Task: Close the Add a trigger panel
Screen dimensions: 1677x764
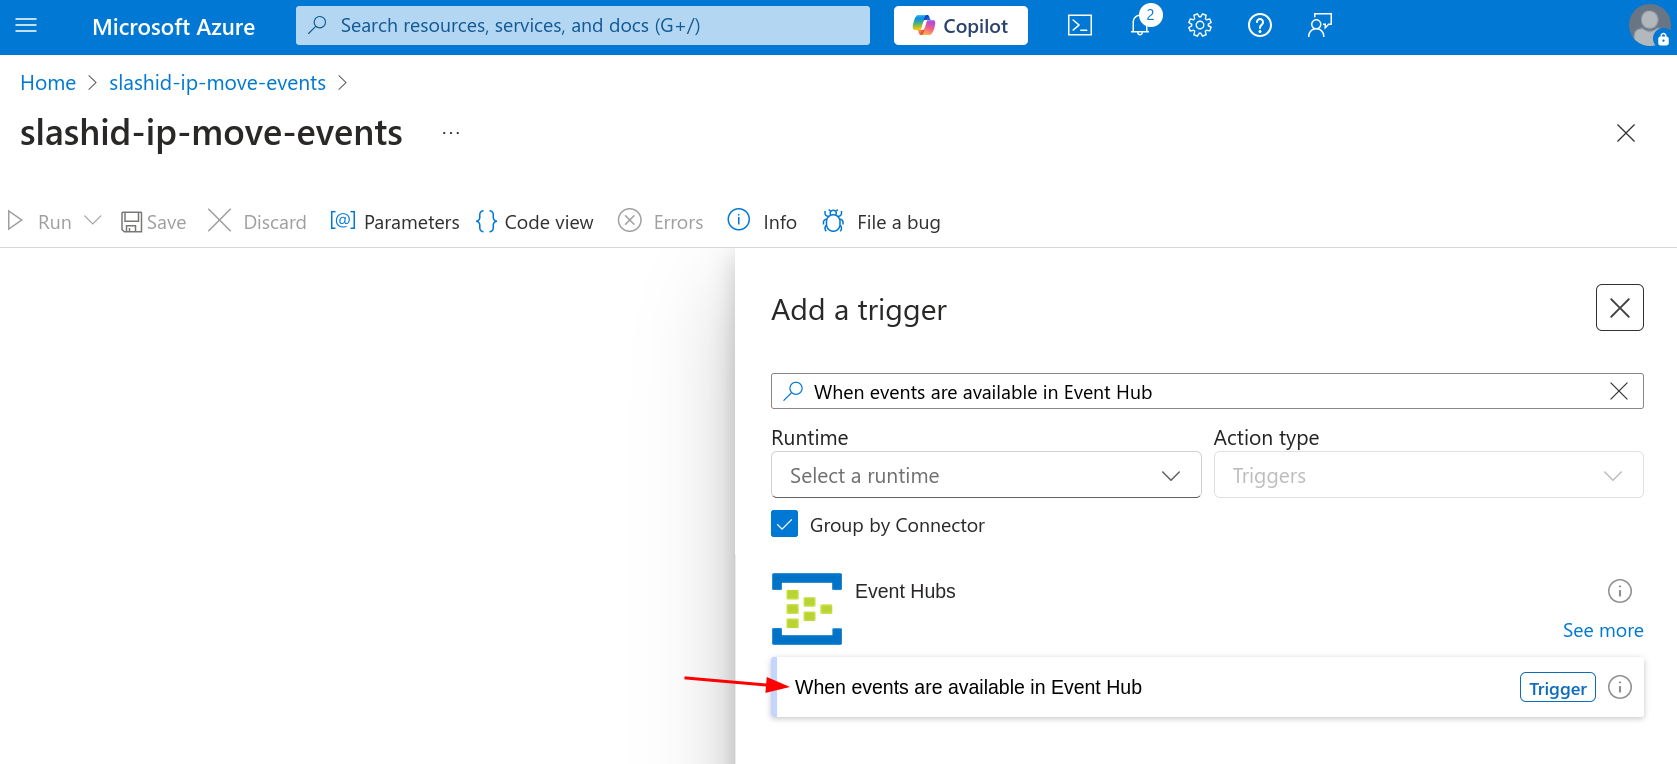Action: [1620, 308]
